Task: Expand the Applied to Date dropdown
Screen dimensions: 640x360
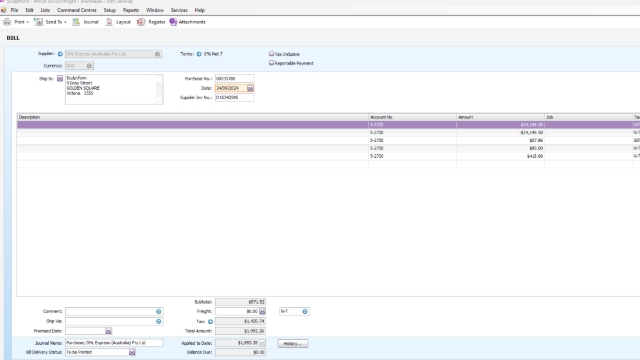Action: 262,343
